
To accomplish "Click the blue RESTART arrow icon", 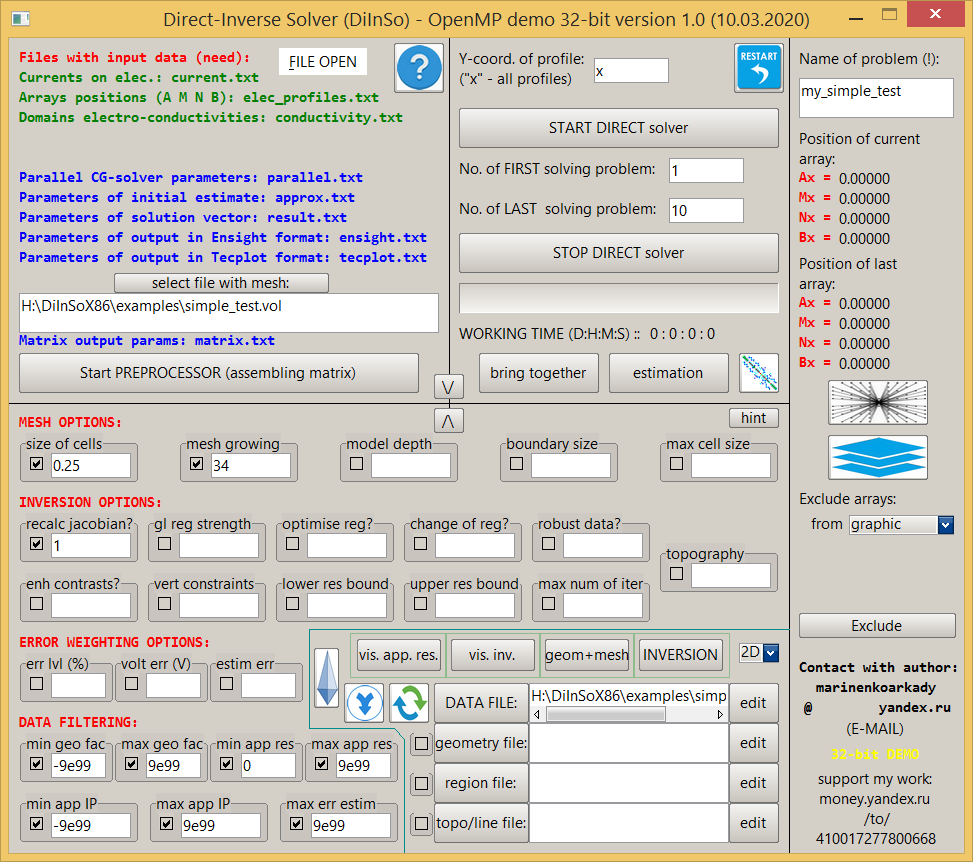I will [758, 68].
